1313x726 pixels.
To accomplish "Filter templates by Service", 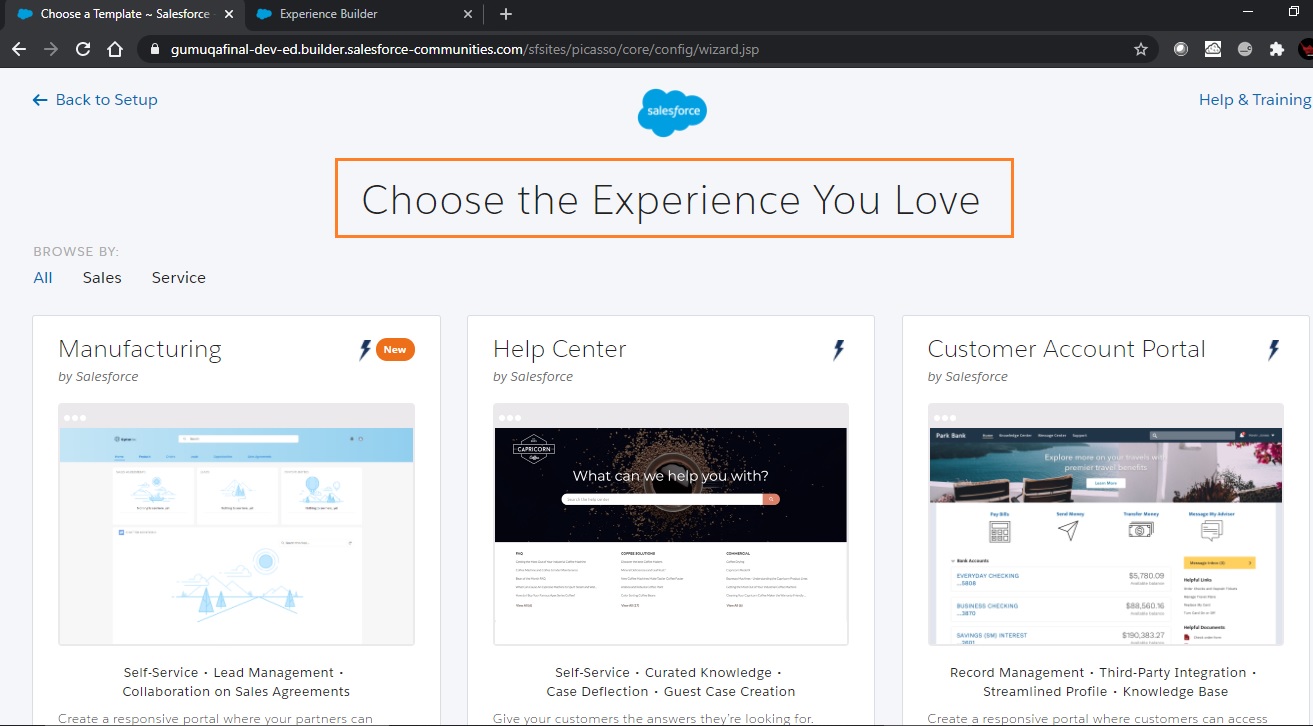I will 179,278.
